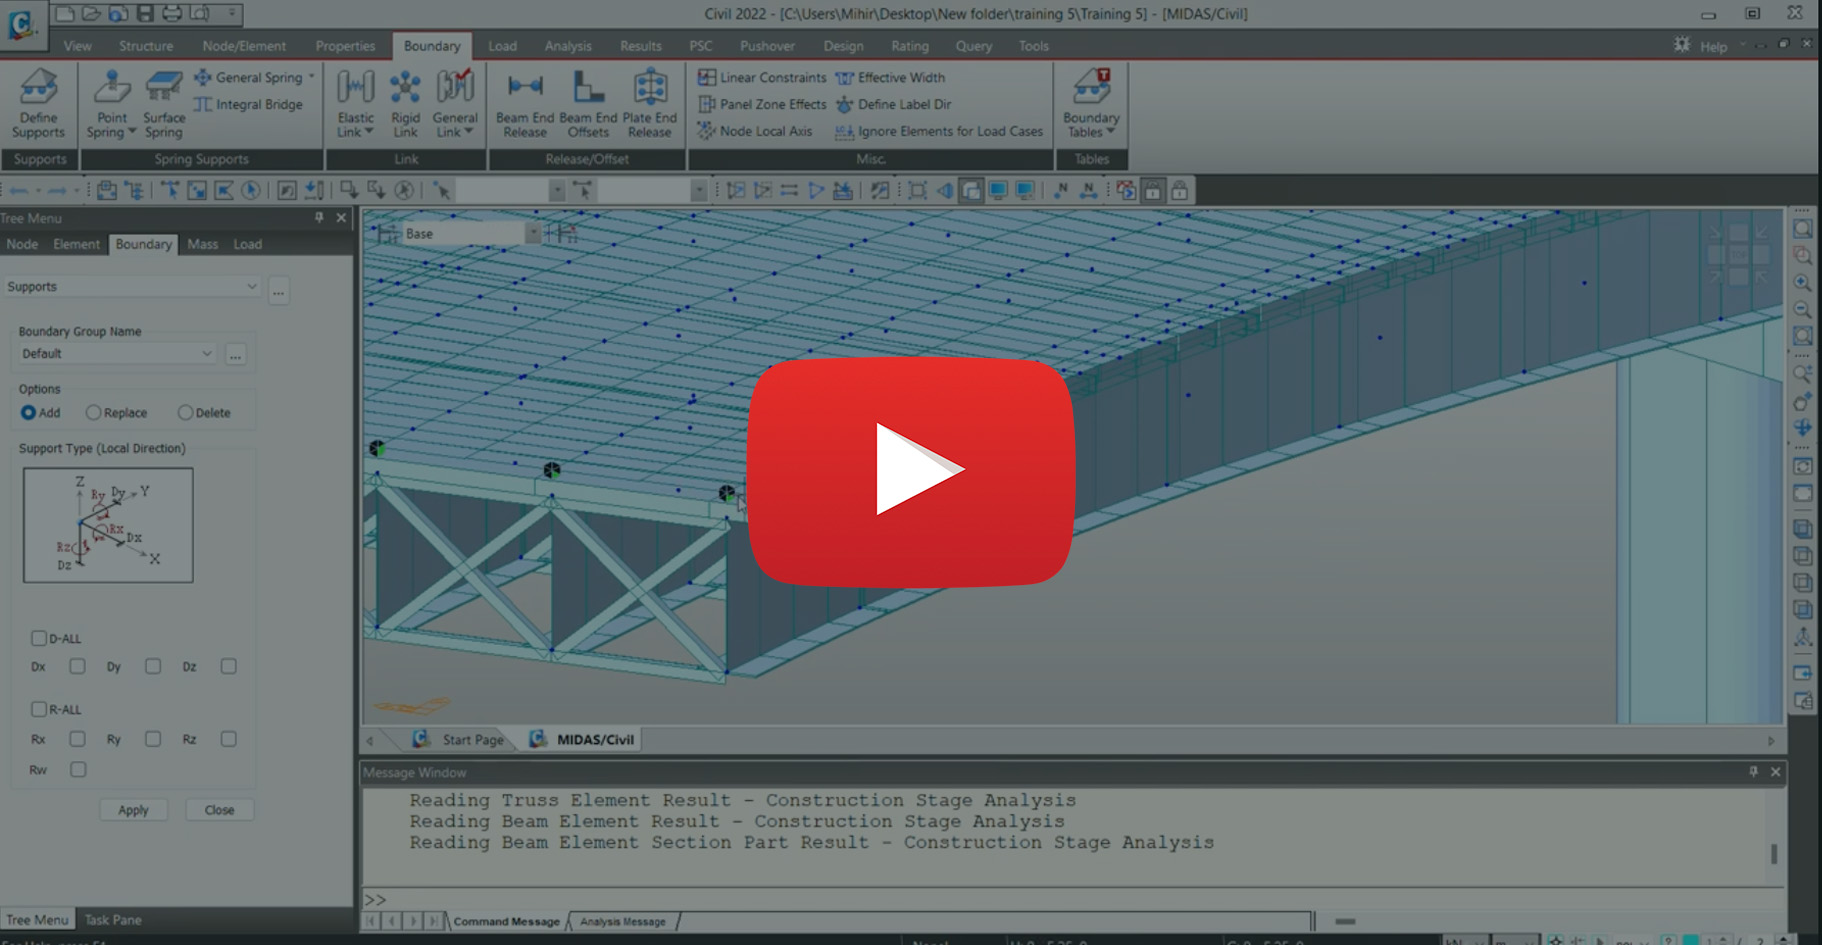Screen dimensions: 1822x945
Task: Click ellipsis button beside Supports dropdown
Action: 279,291
